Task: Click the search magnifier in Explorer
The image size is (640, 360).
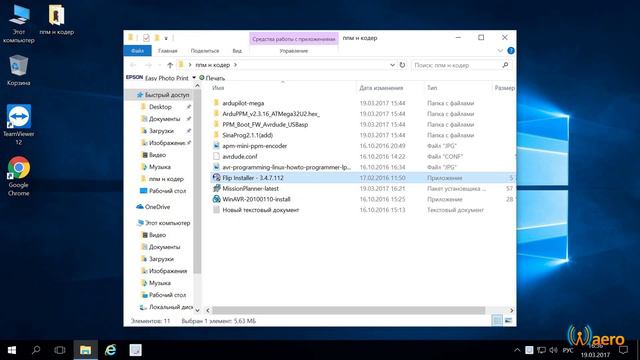Action: (505, 65)
